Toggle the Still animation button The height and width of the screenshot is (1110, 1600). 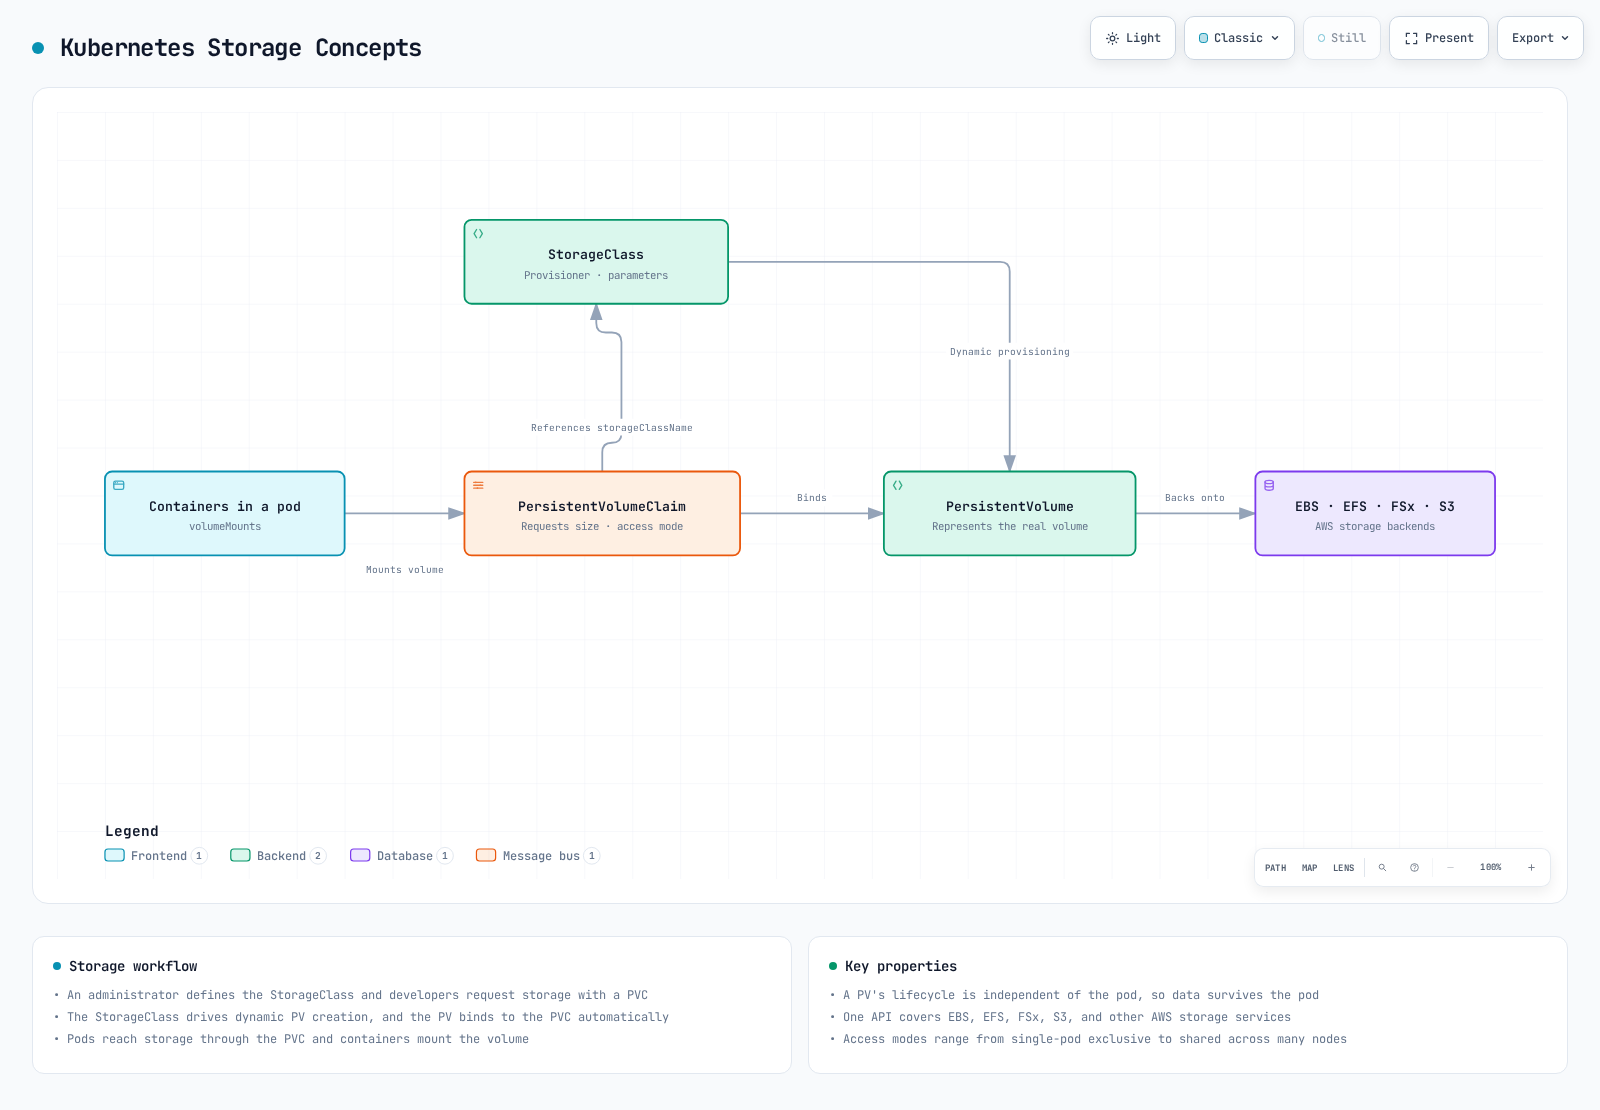coord(1342,38)
